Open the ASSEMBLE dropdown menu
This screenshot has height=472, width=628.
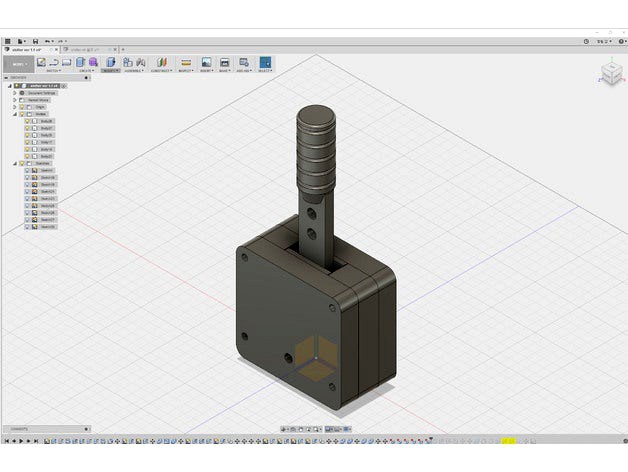tap(134, 71)
